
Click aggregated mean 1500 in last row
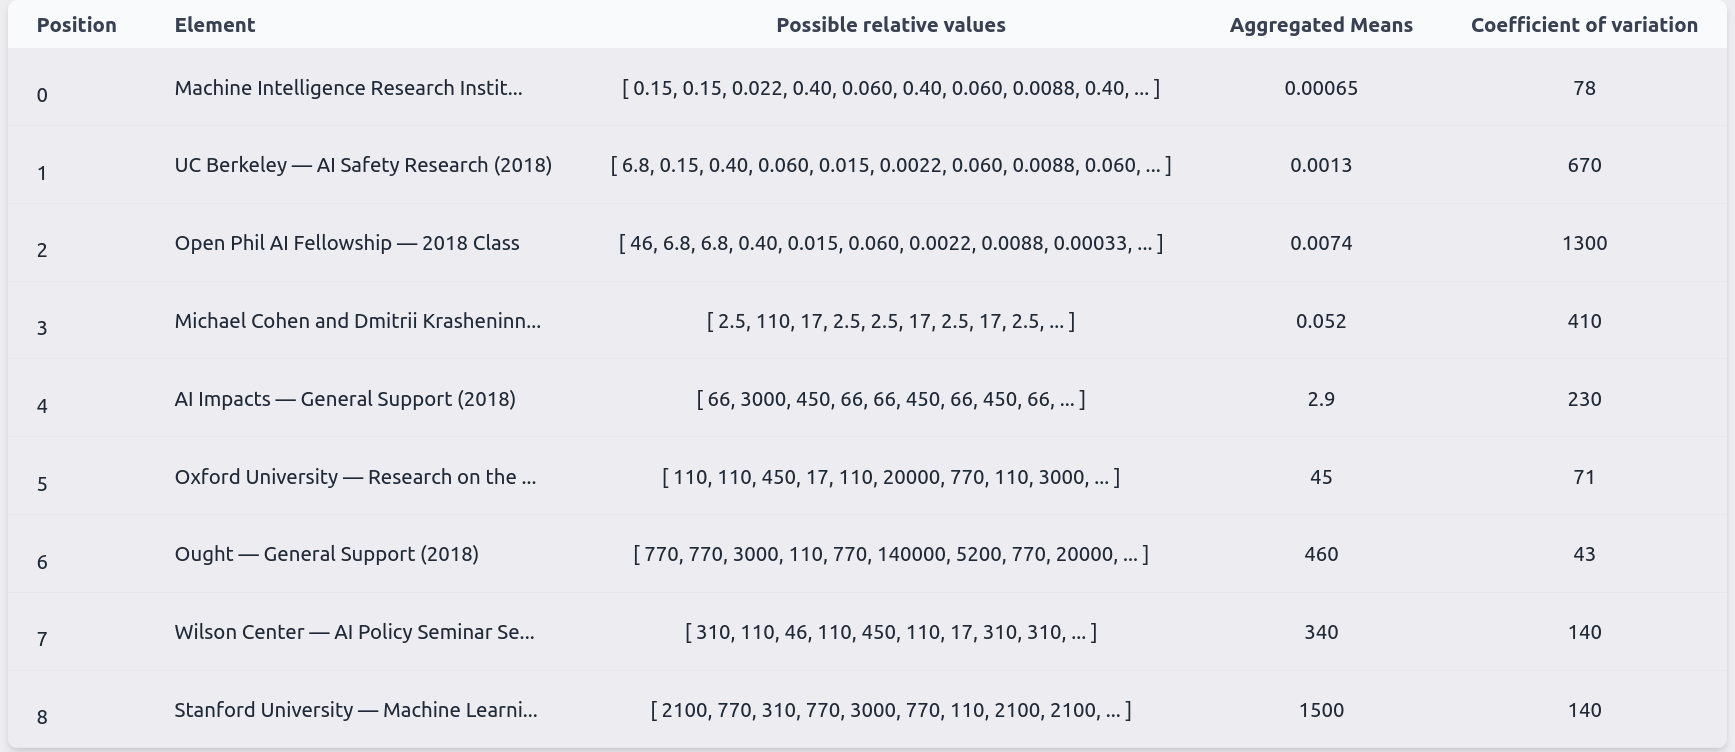(1320, 710)
